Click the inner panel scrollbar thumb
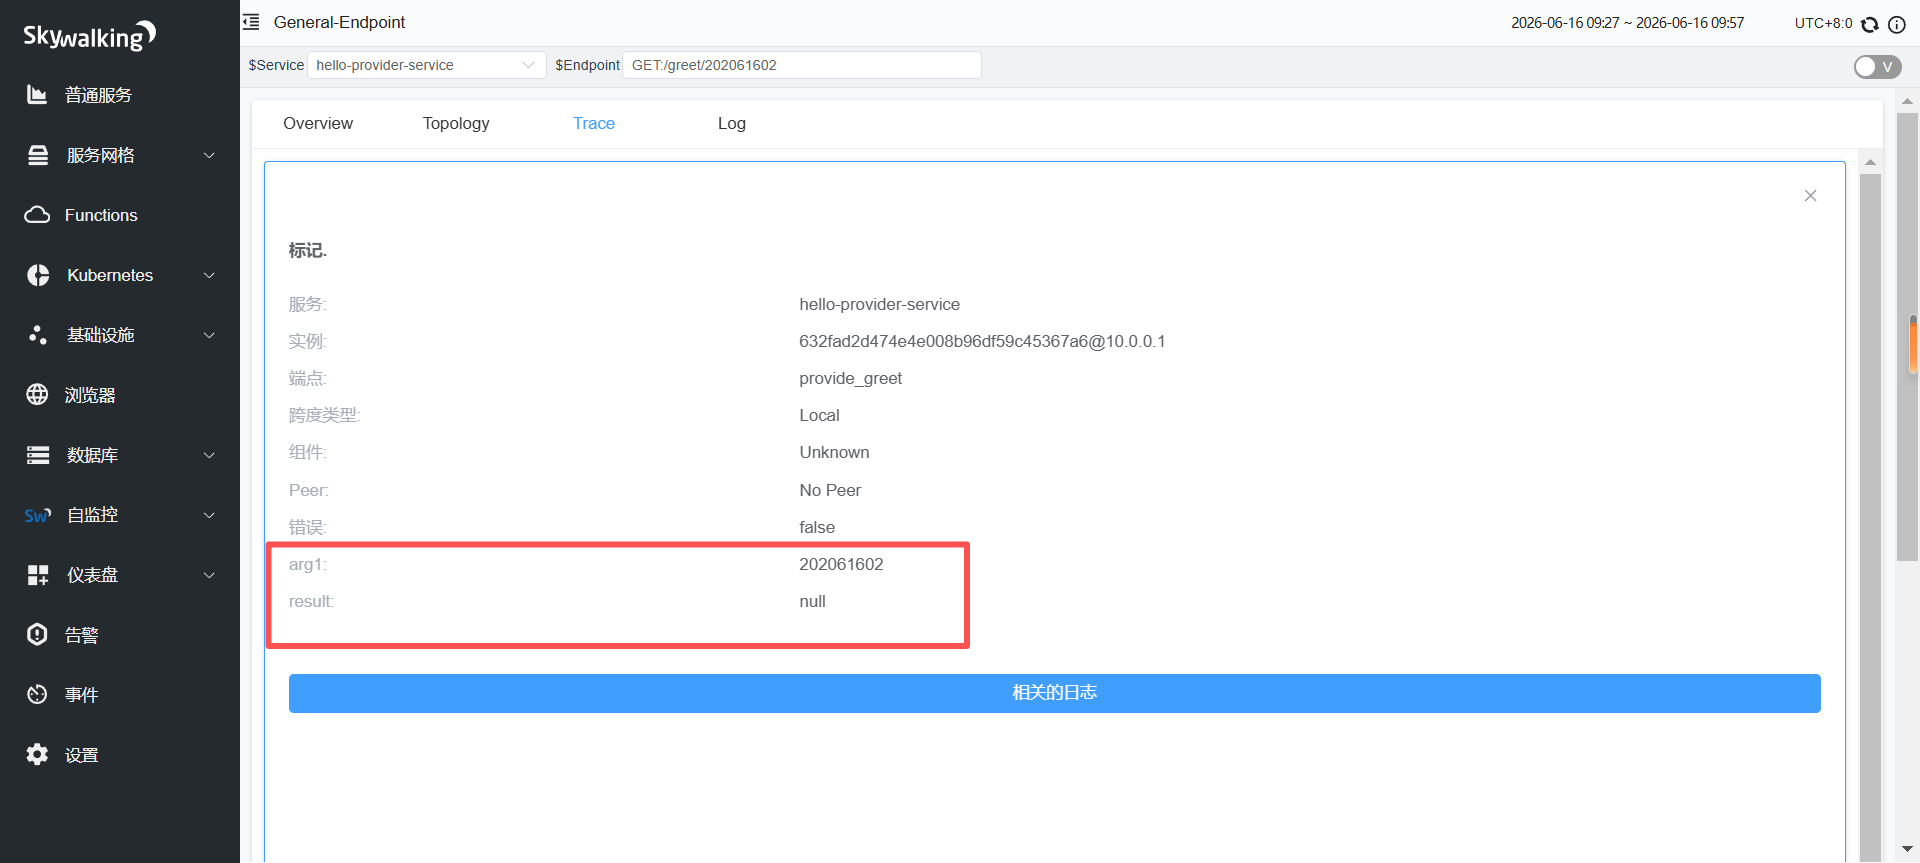 1870,517
